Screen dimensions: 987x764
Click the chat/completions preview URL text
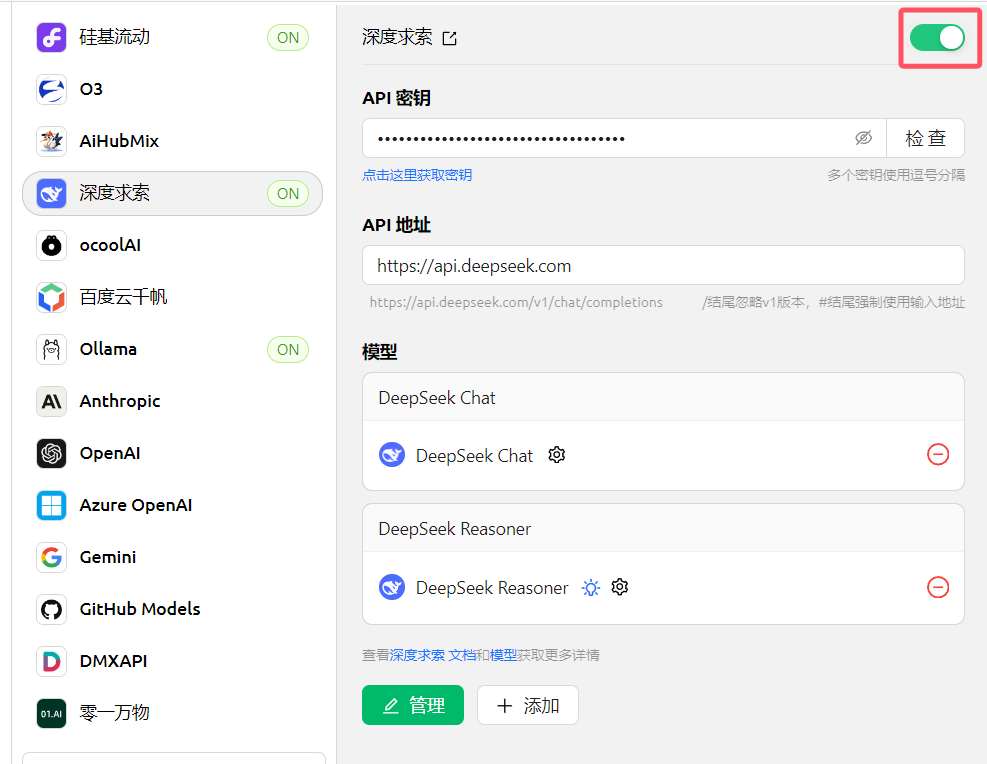coord(516,303)
